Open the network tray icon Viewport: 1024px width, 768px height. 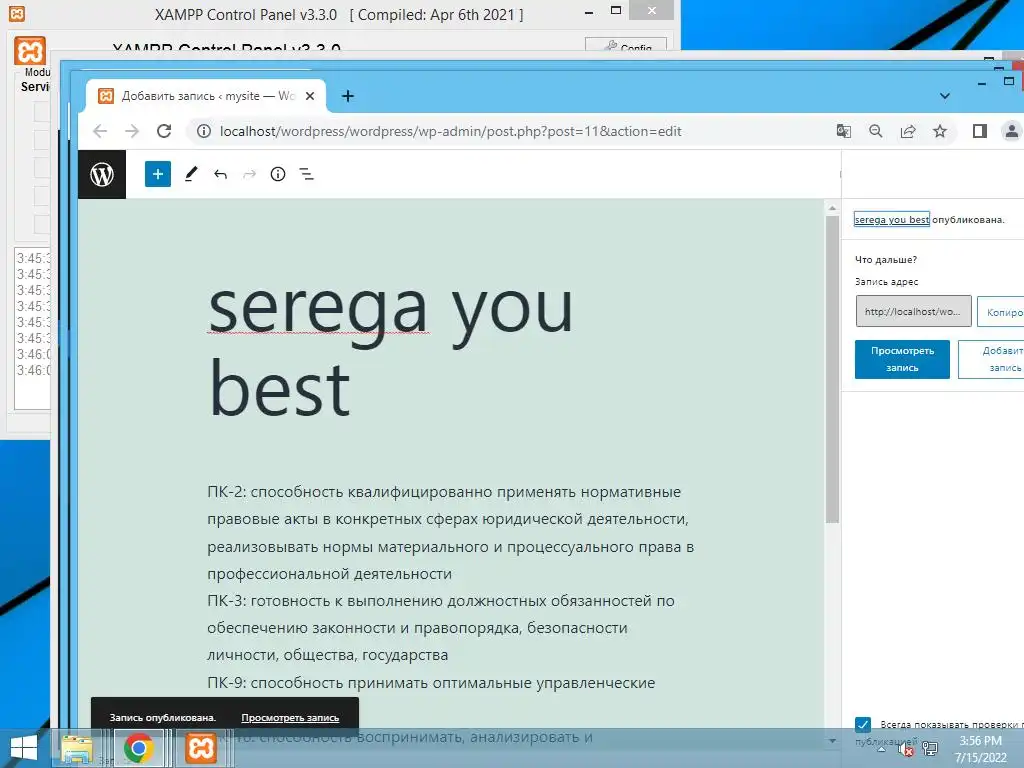tap(930, 748)
